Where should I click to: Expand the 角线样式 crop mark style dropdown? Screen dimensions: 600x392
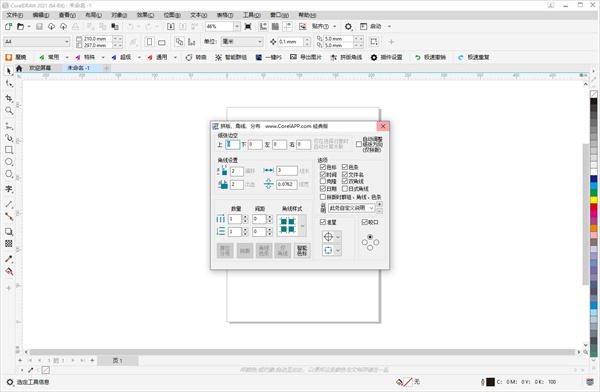click(x=302, y=225)
